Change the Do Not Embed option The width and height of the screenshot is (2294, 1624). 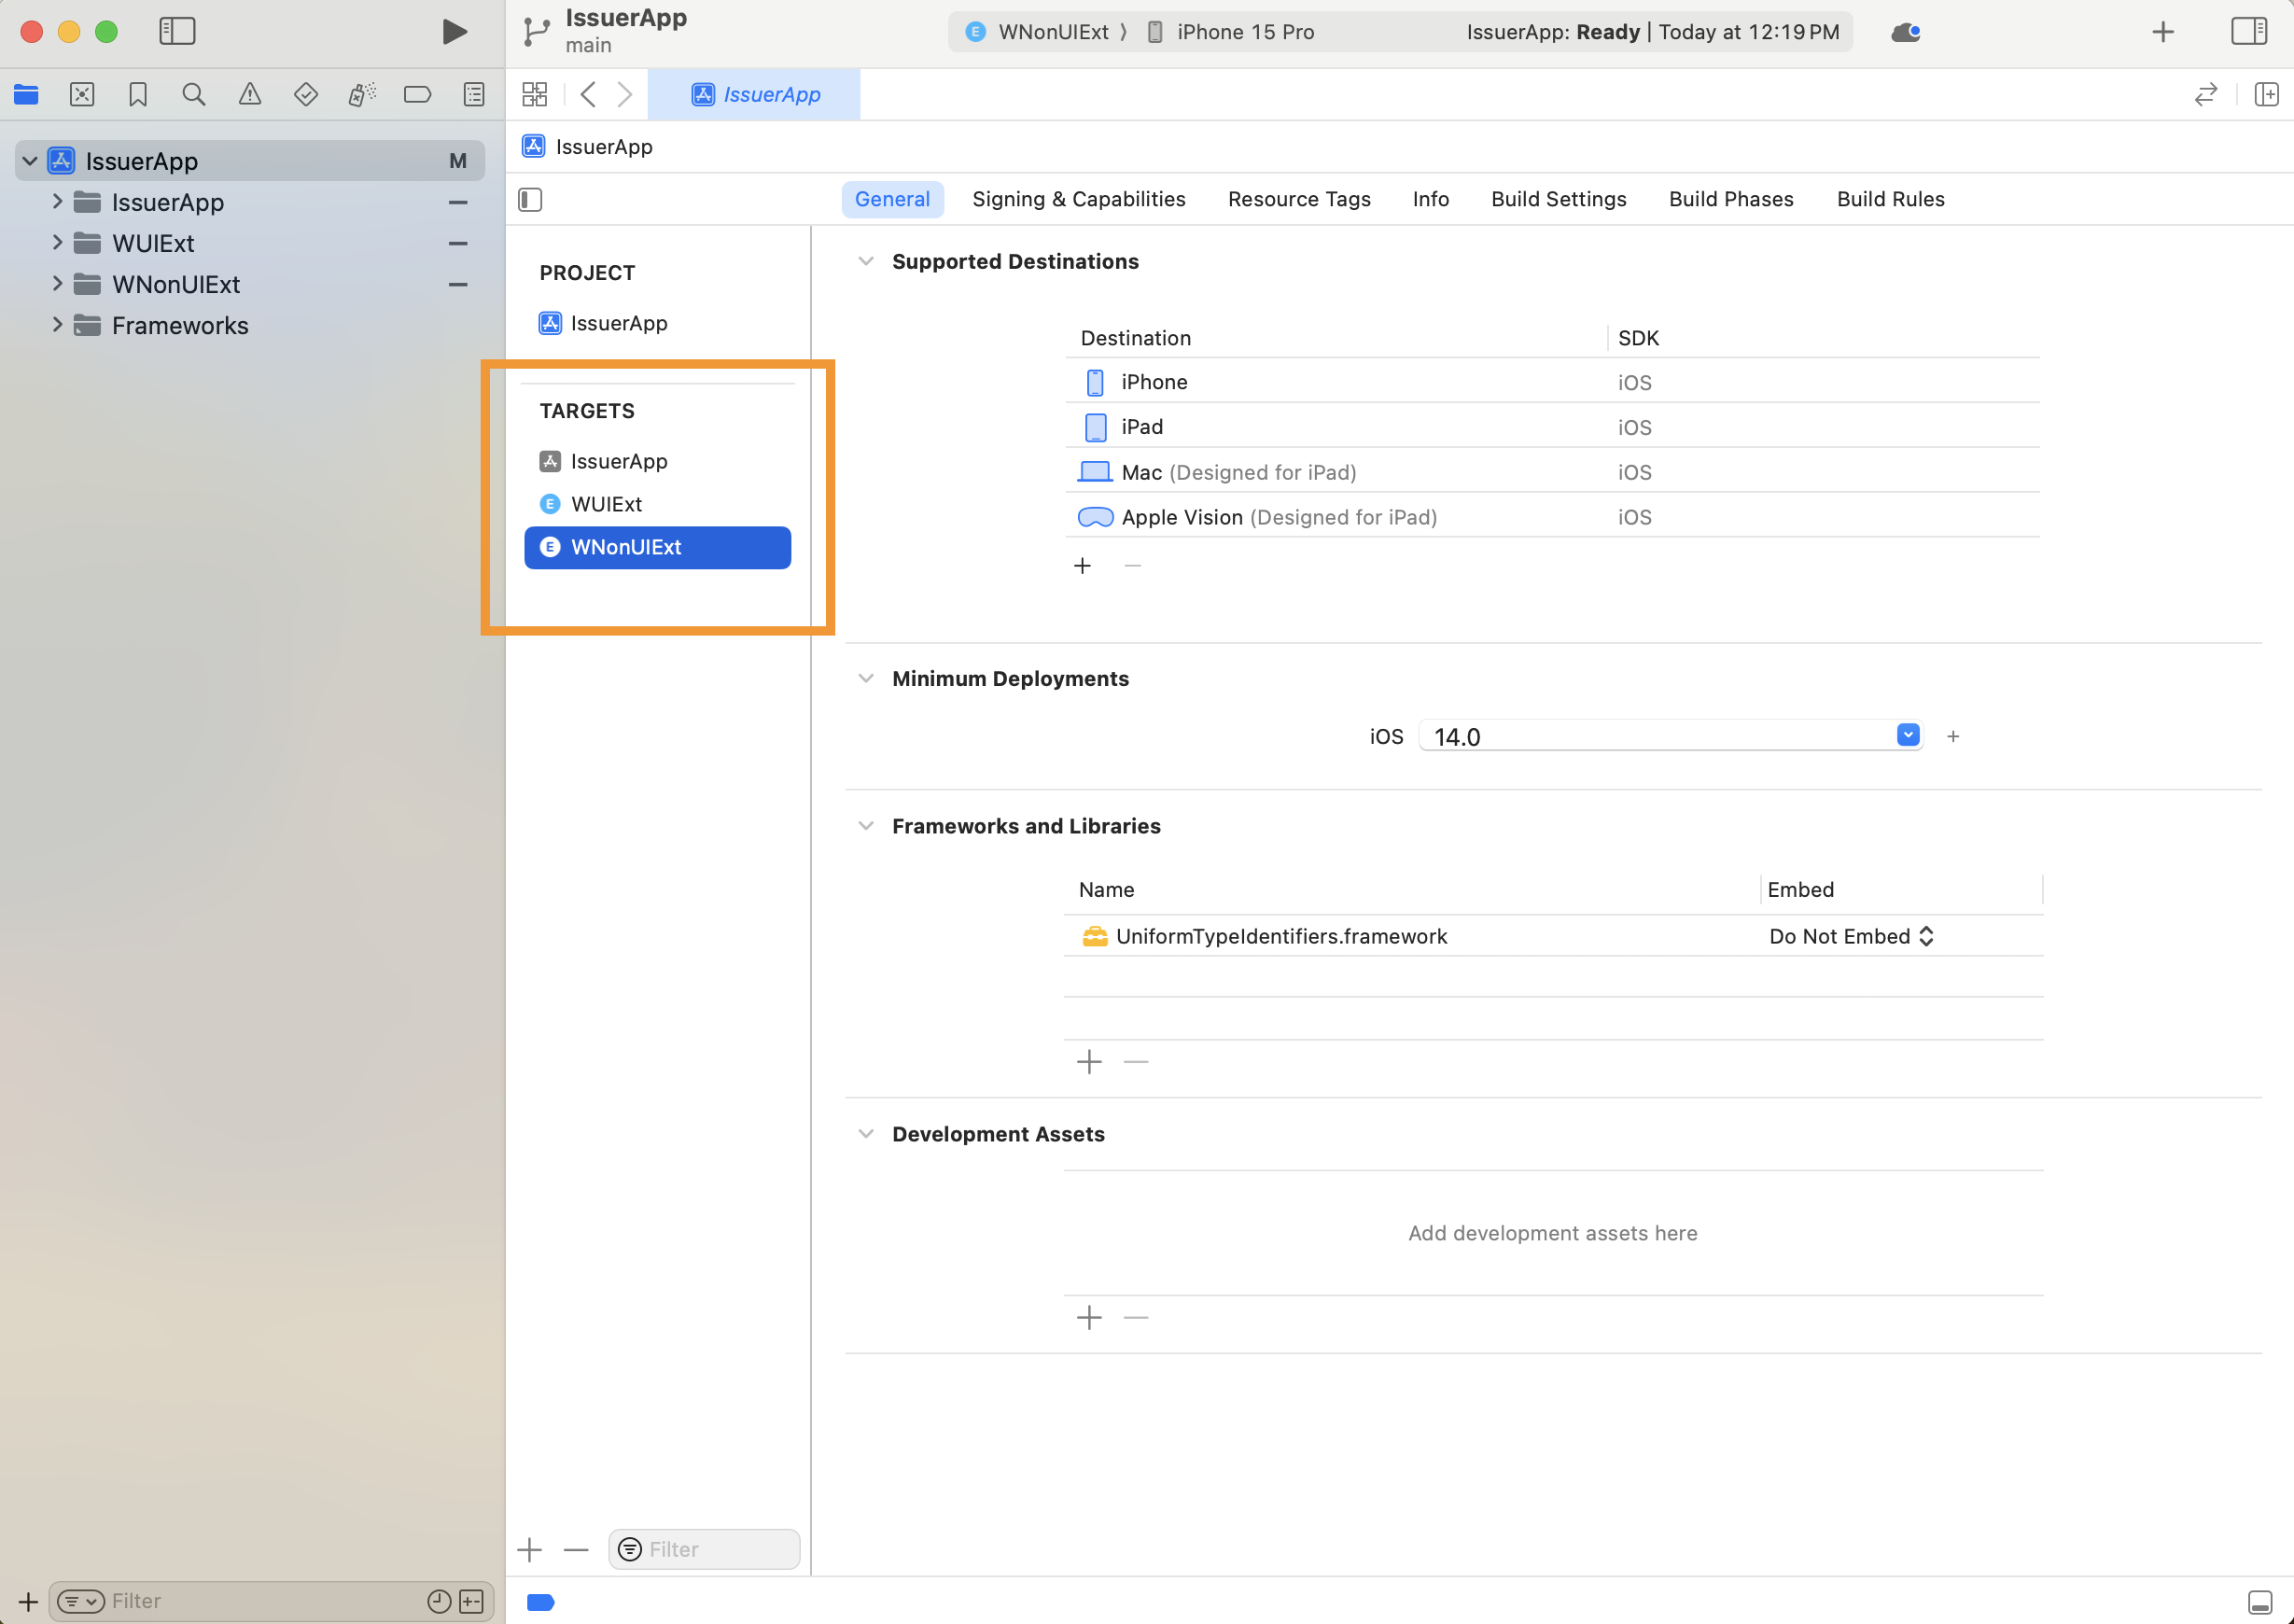1851,936
